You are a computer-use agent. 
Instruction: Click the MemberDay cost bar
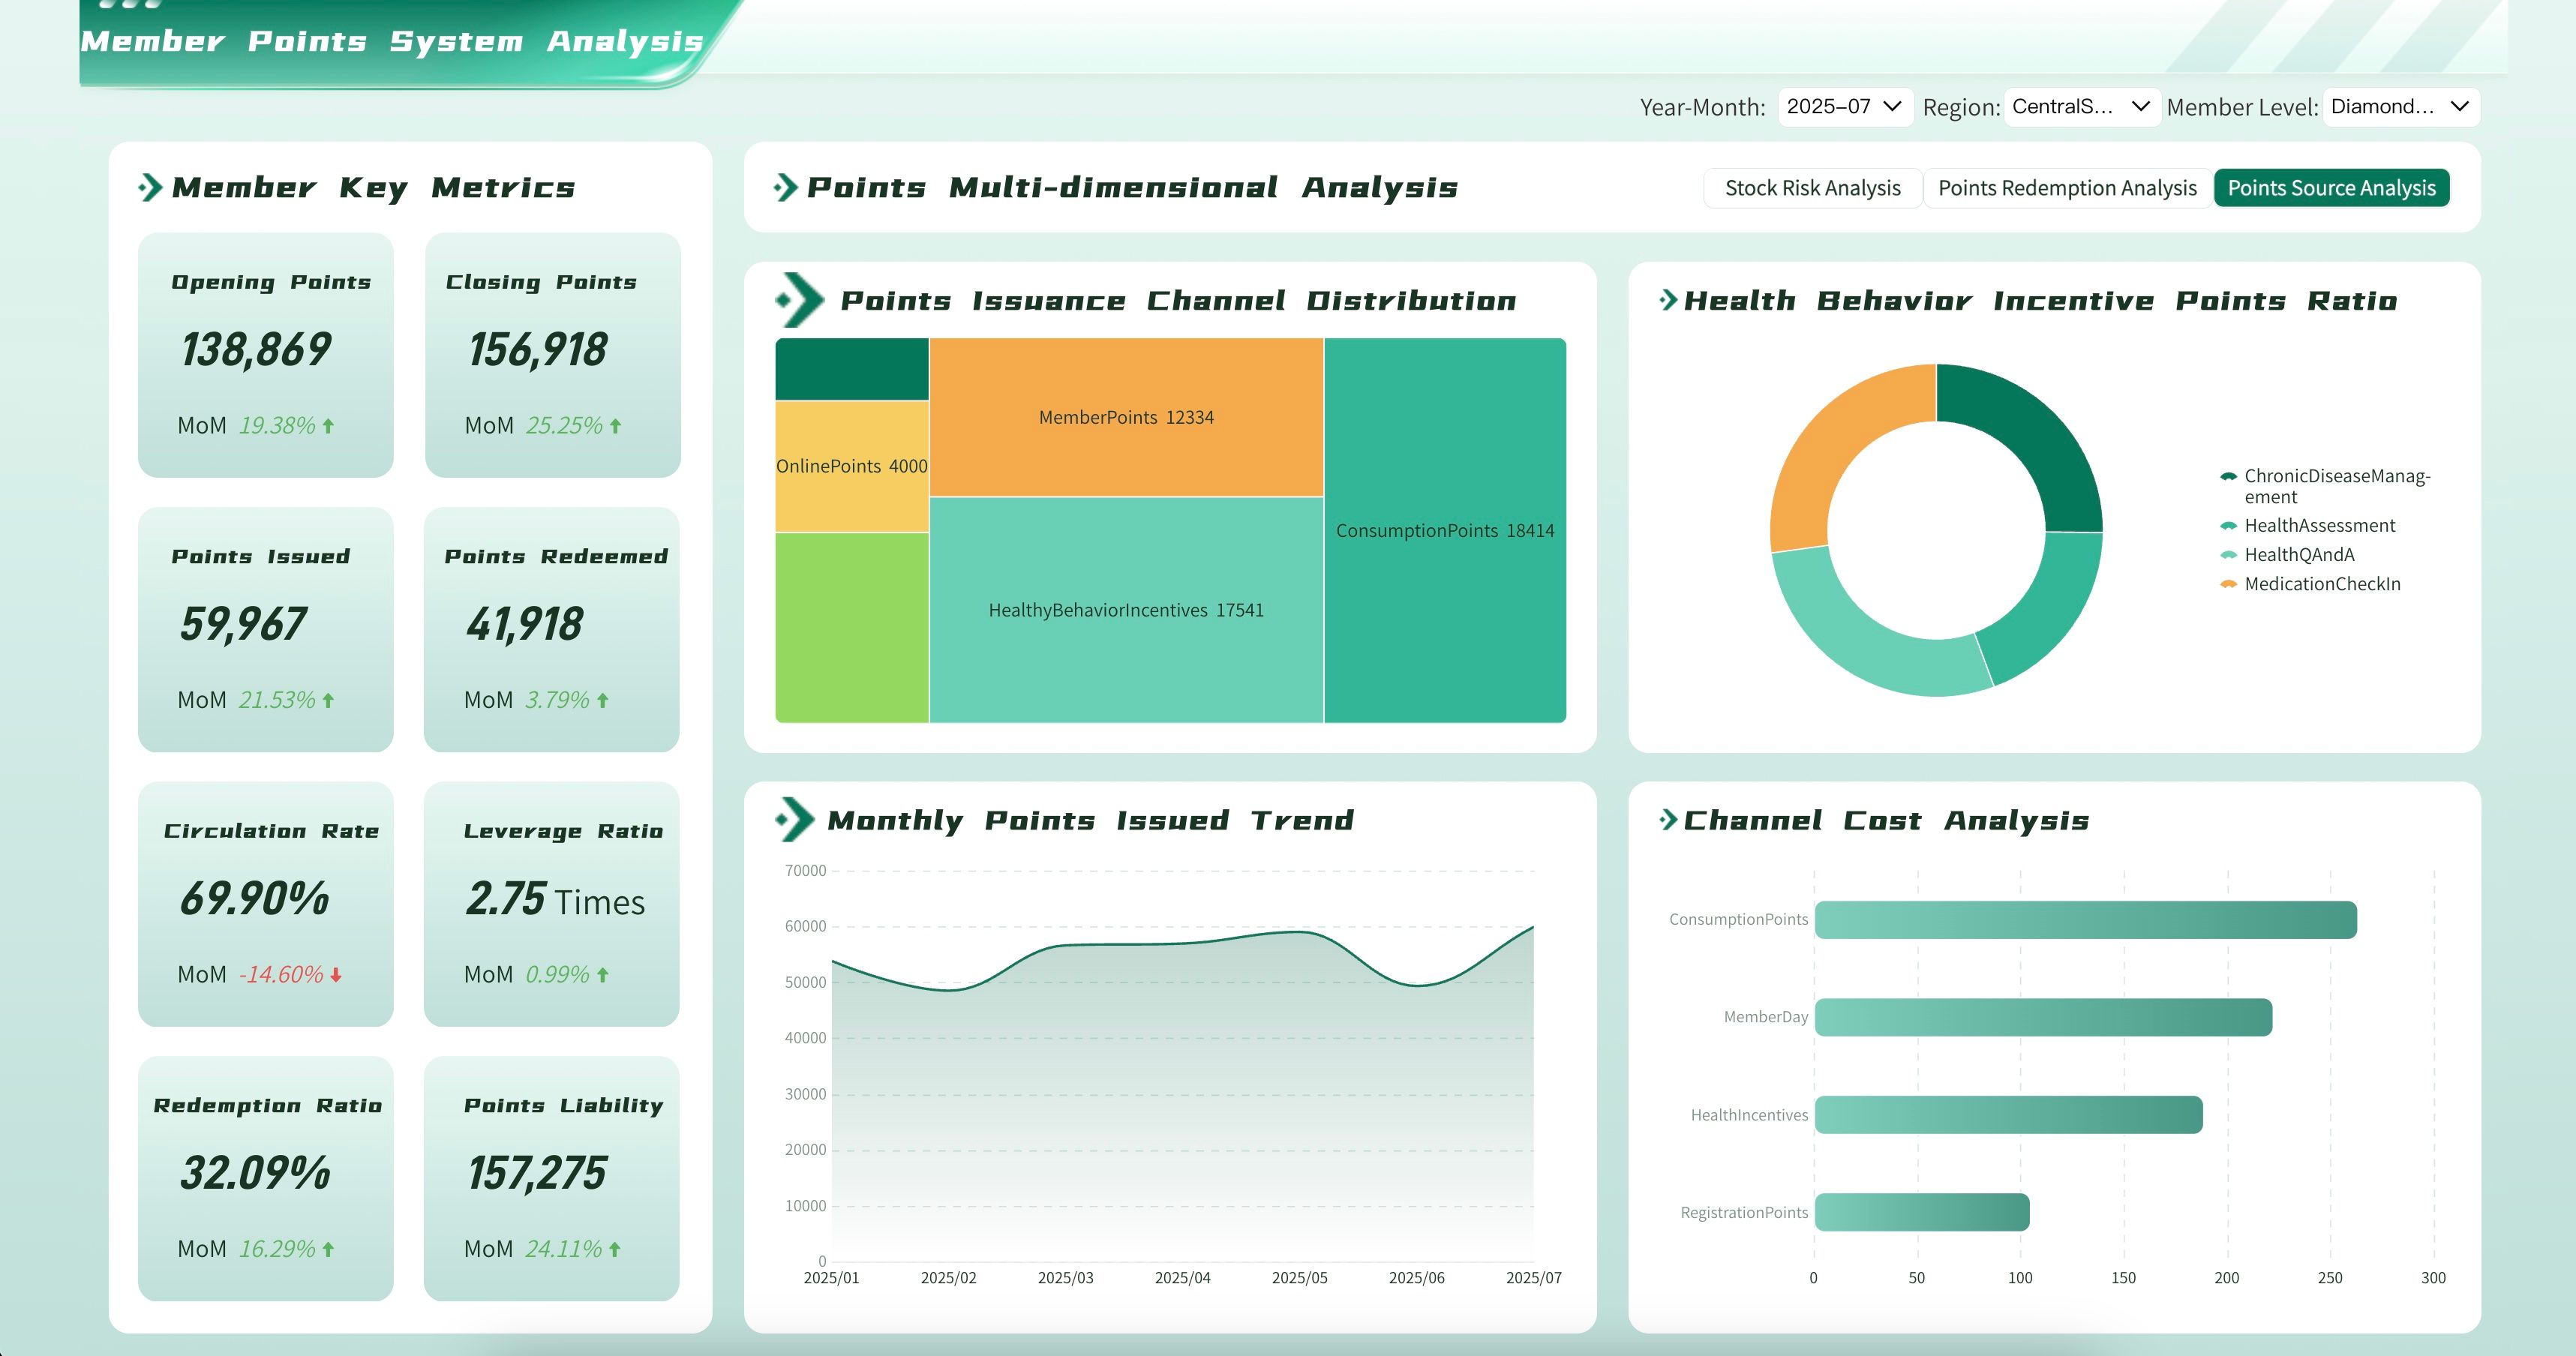tap(2043, 1017)
